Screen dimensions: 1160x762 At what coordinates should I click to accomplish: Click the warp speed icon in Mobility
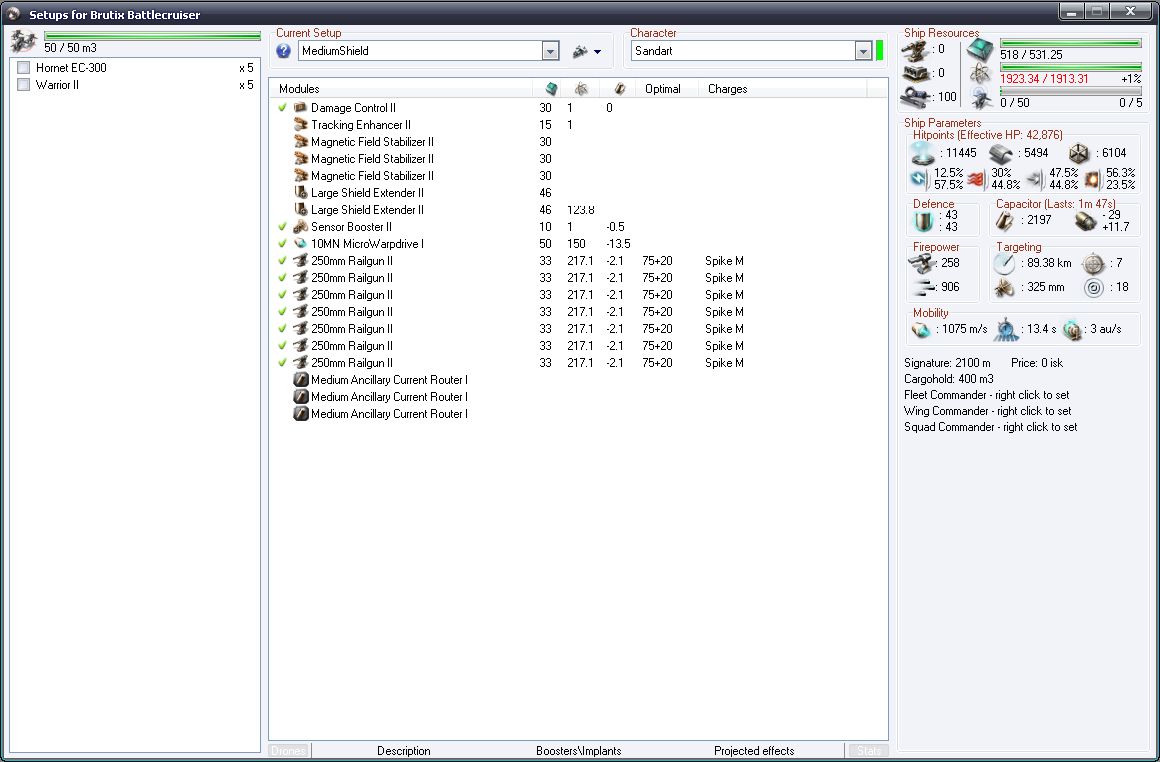coord(1072,329)
